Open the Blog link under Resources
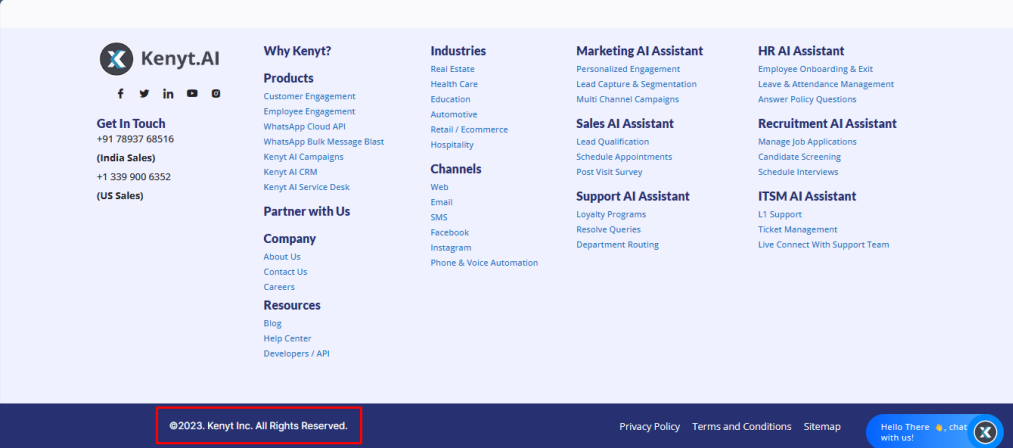The height and width of the screenshot is (448, 1013). (x=273, y=323)
